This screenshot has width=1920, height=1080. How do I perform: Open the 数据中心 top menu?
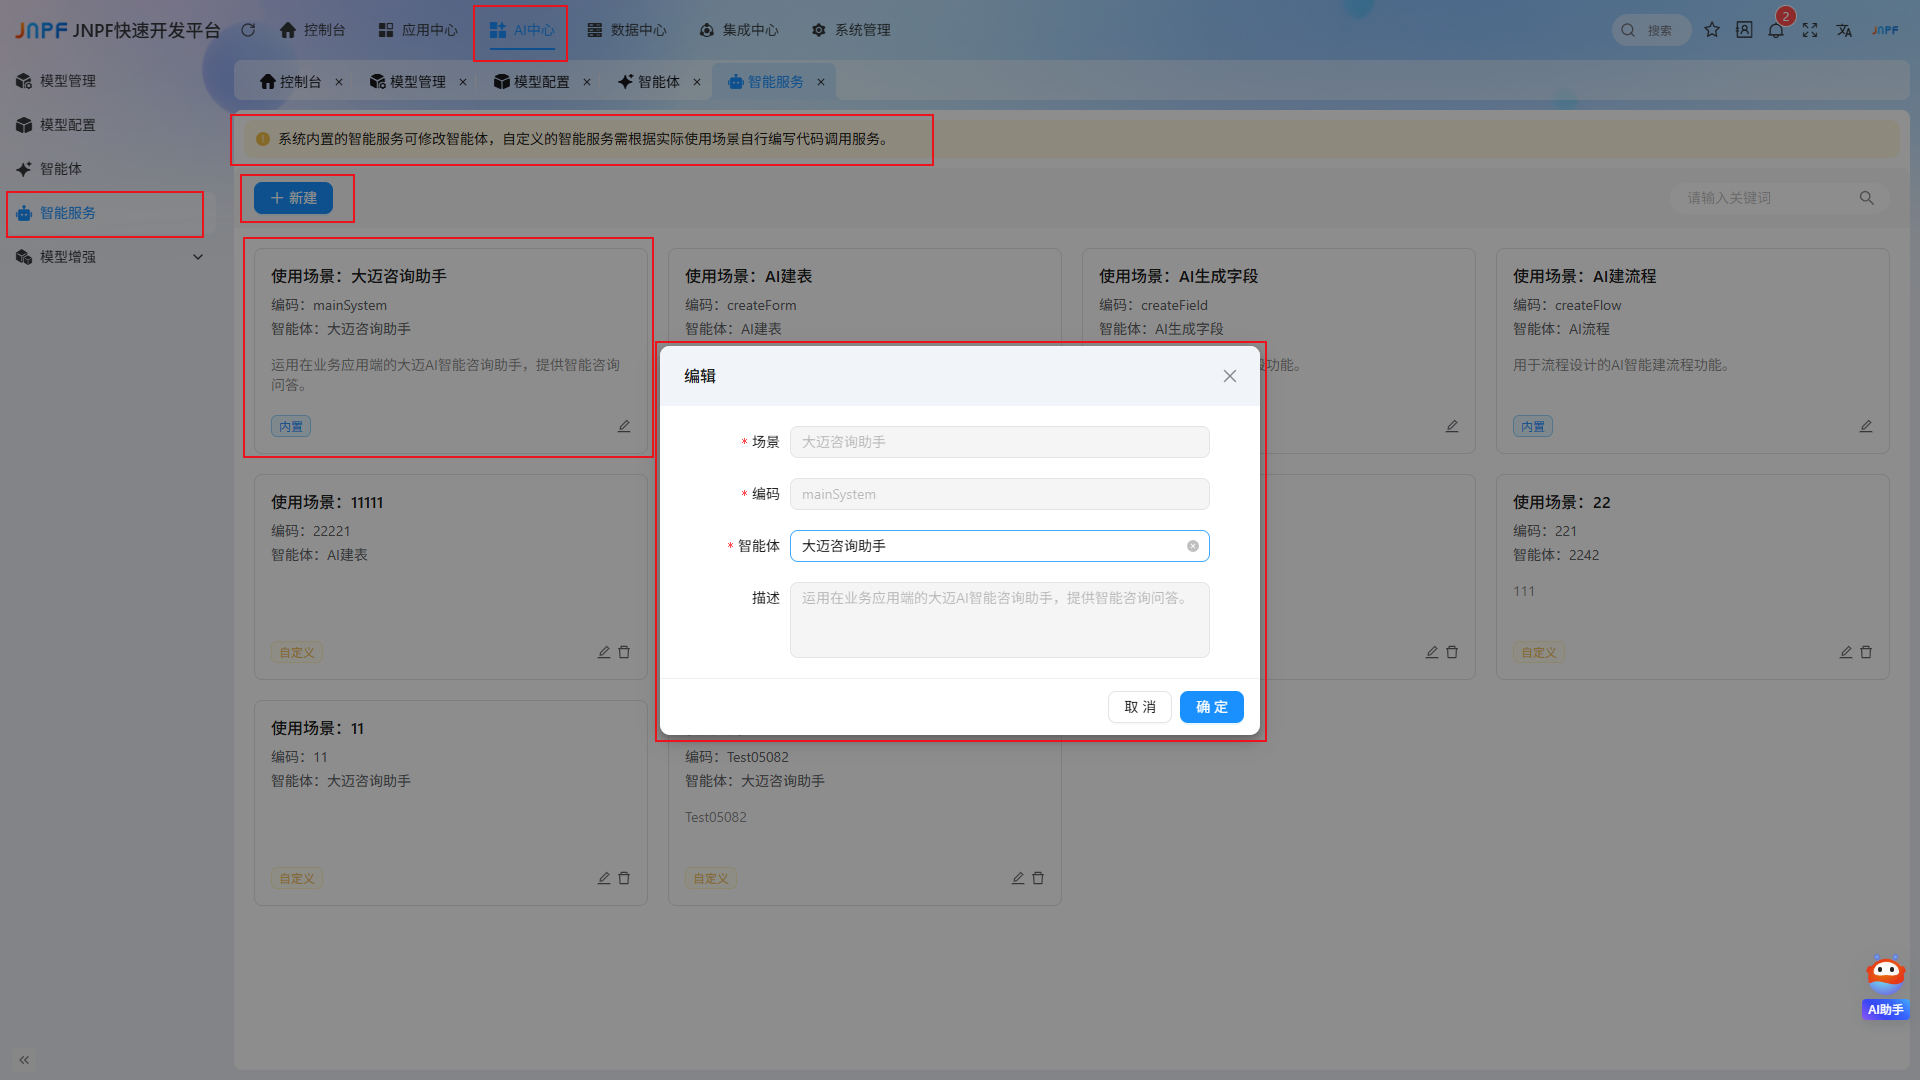pos(627,30)
